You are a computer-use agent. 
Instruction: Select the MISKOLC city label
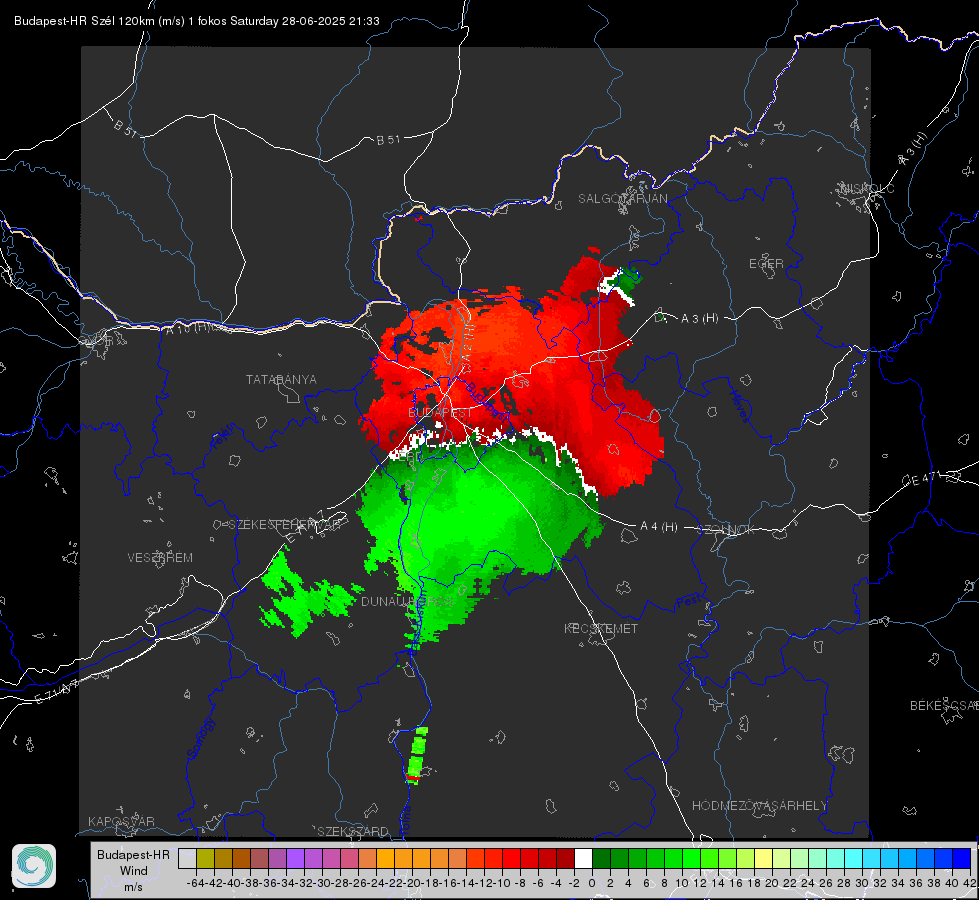[x=867, y=188]
